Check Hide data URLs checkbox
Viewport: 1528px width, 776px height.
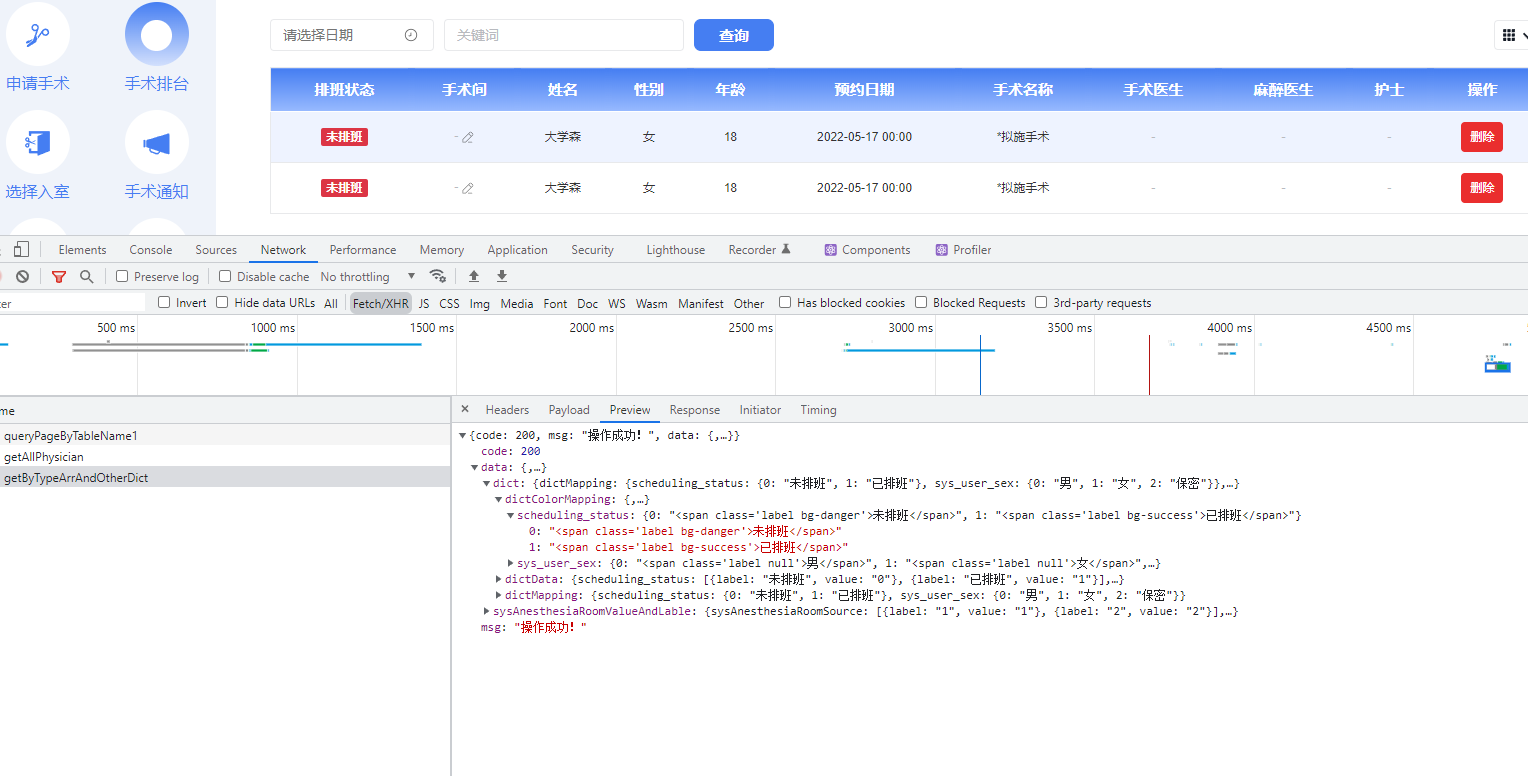pyautogui.click(x=223, y=302)
